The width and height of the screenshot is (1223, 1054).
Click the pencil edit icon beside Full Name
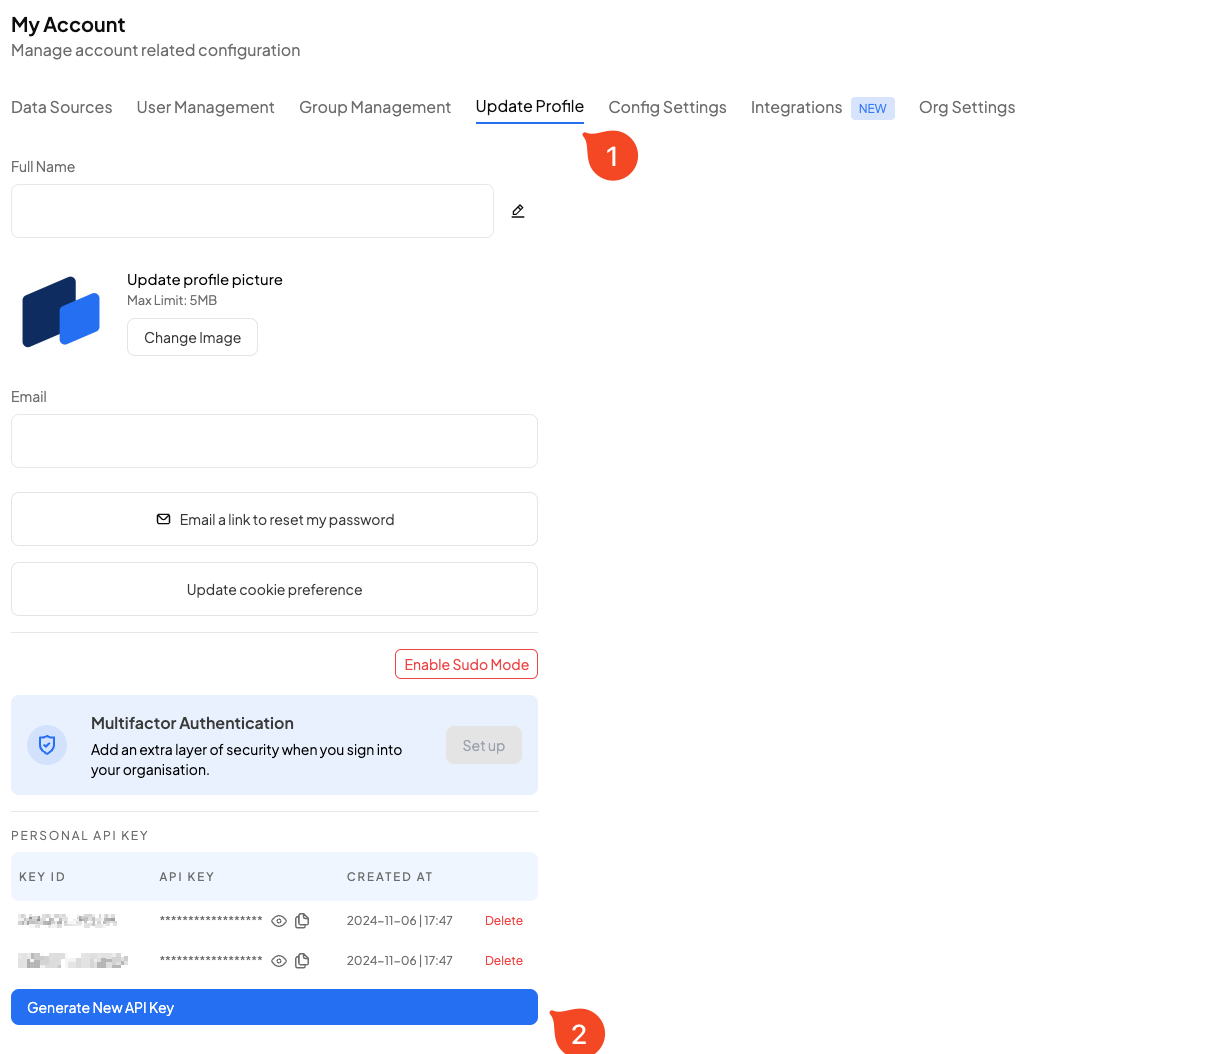pyautogui.click(x=518, y=211)
